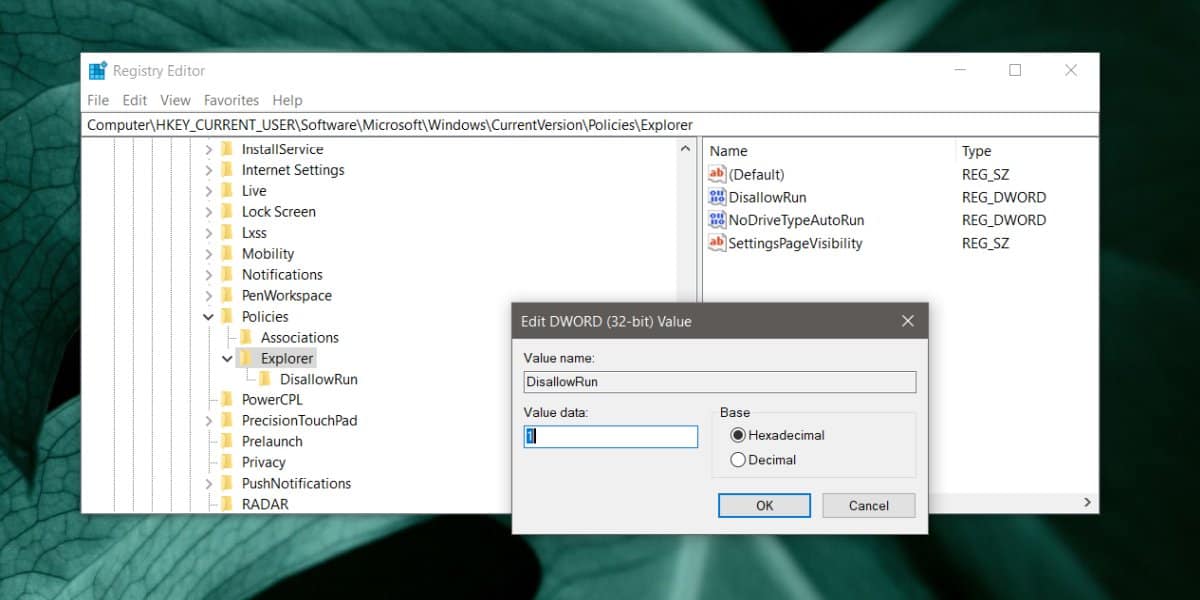Viewport: 1200px width, 600px height.
Task: Expand the InstallService key
Action: (x=209, y=149)
